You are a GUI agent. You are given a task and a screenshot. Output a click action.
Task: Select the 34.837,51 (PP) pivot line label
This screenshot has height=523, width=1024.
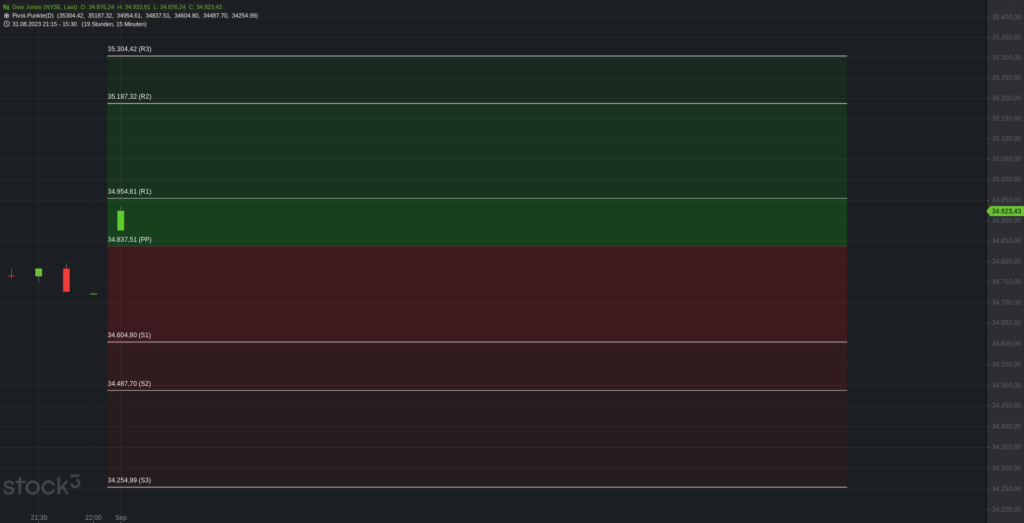pos(129,240)
